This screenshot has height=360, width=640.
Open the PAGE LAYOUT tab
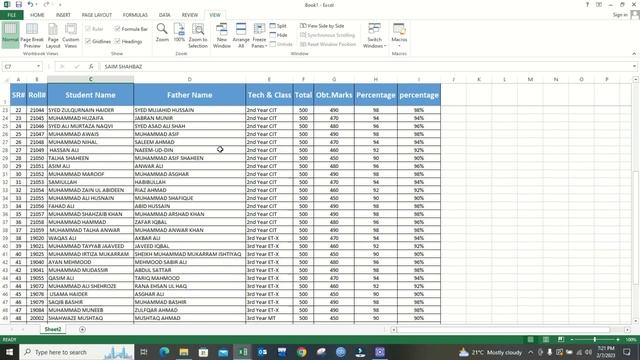tap(97, 15)
